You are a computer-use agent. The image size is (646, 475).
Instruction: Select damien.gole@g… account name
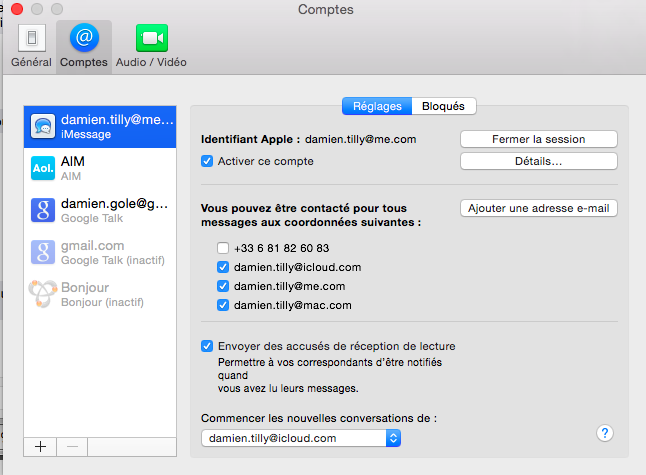click(115, 204)
